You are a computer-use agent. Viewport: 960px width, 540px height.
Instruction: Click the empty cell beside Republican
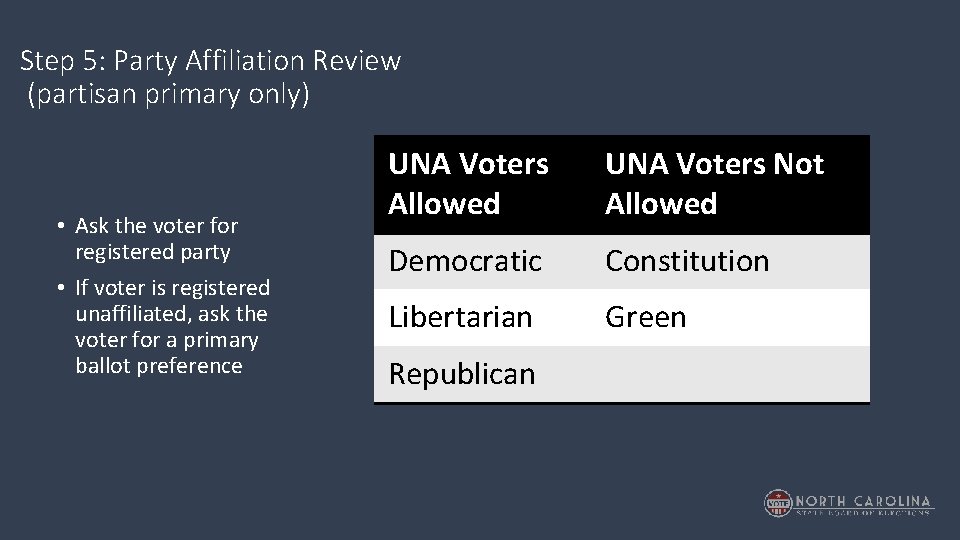coord(730,374)
